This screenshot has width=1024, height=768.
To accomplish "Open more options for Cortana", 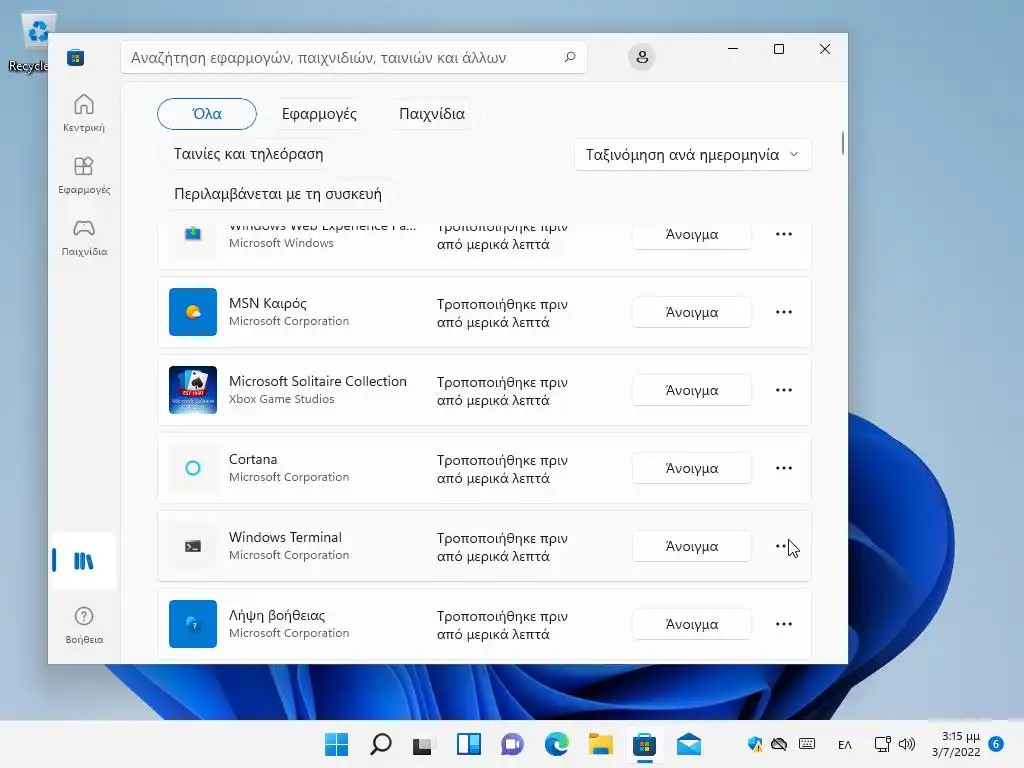I will pos(784,468).
